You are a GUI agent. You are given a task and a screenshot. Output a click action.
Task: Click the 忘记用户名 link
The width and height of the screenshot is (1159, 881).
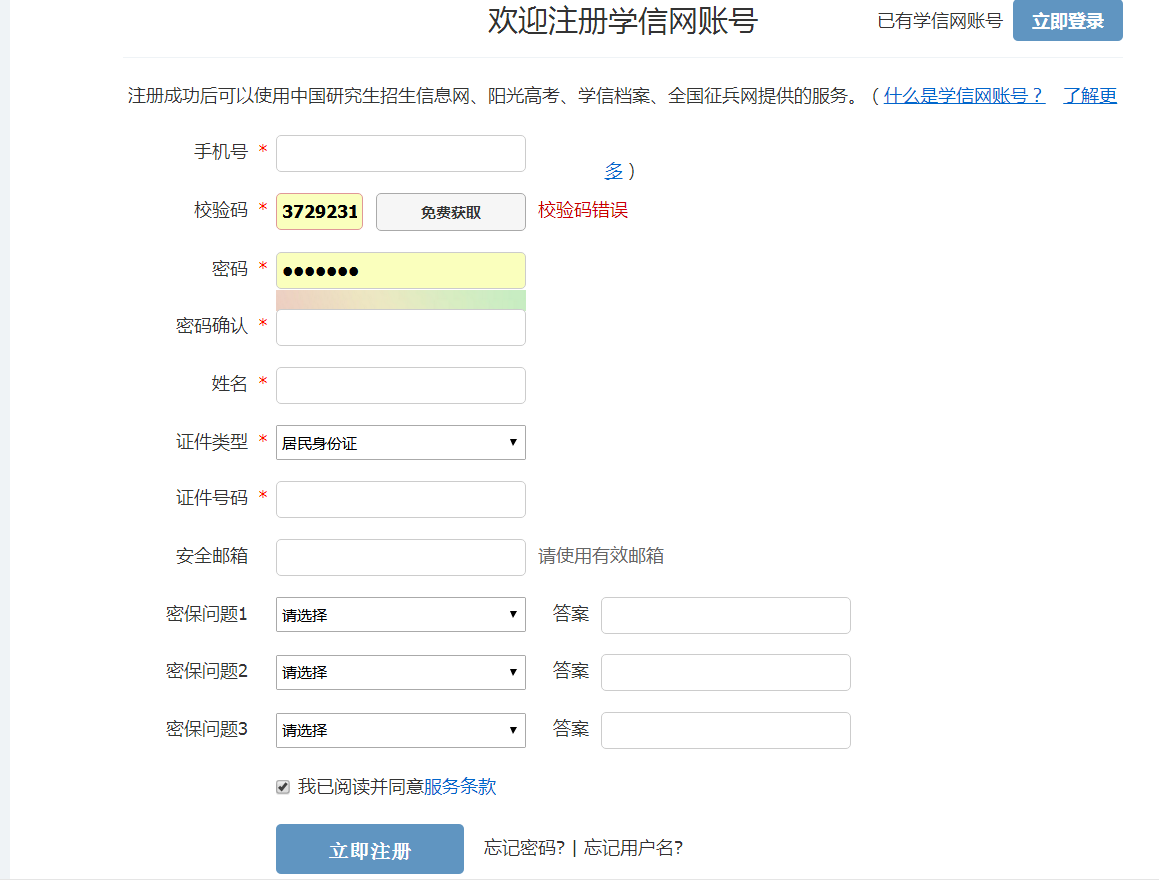[632, 847]
